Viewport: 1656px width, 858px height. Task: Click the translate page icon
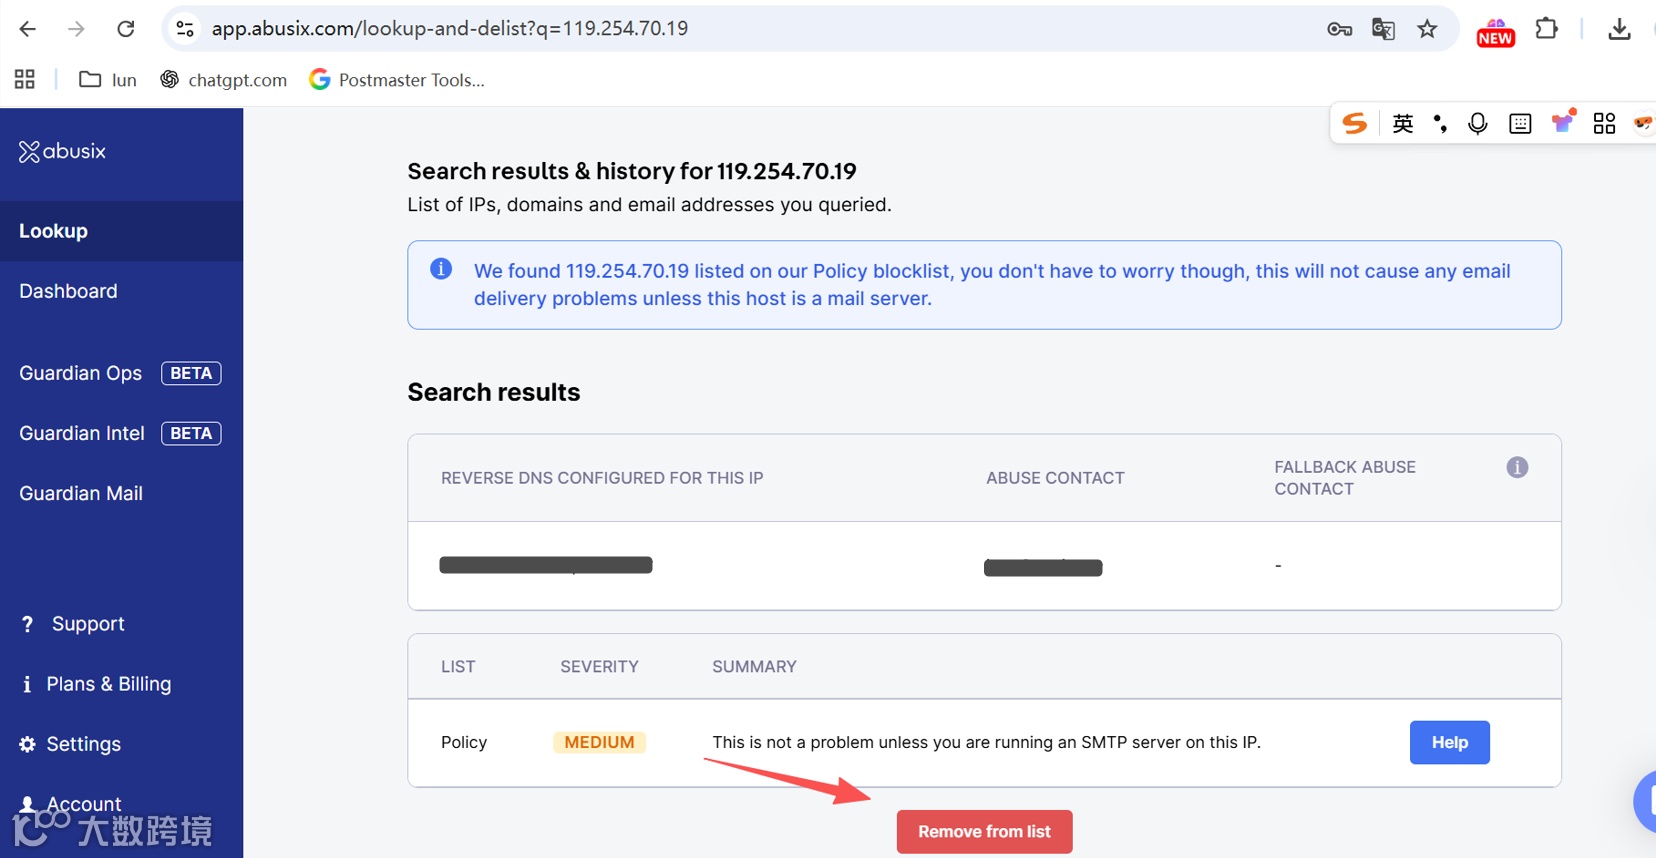coord(1383,29)
